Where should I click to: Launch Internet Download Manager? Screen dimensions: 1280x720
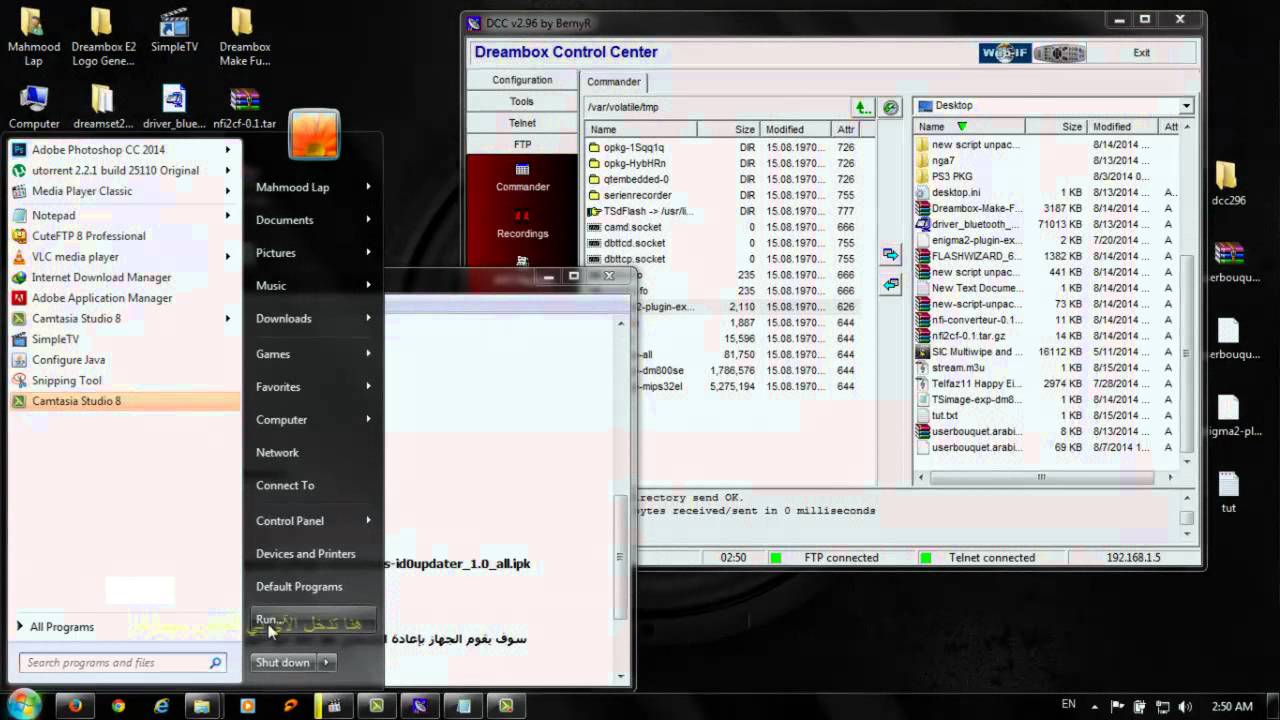click(x=101, y=277)
